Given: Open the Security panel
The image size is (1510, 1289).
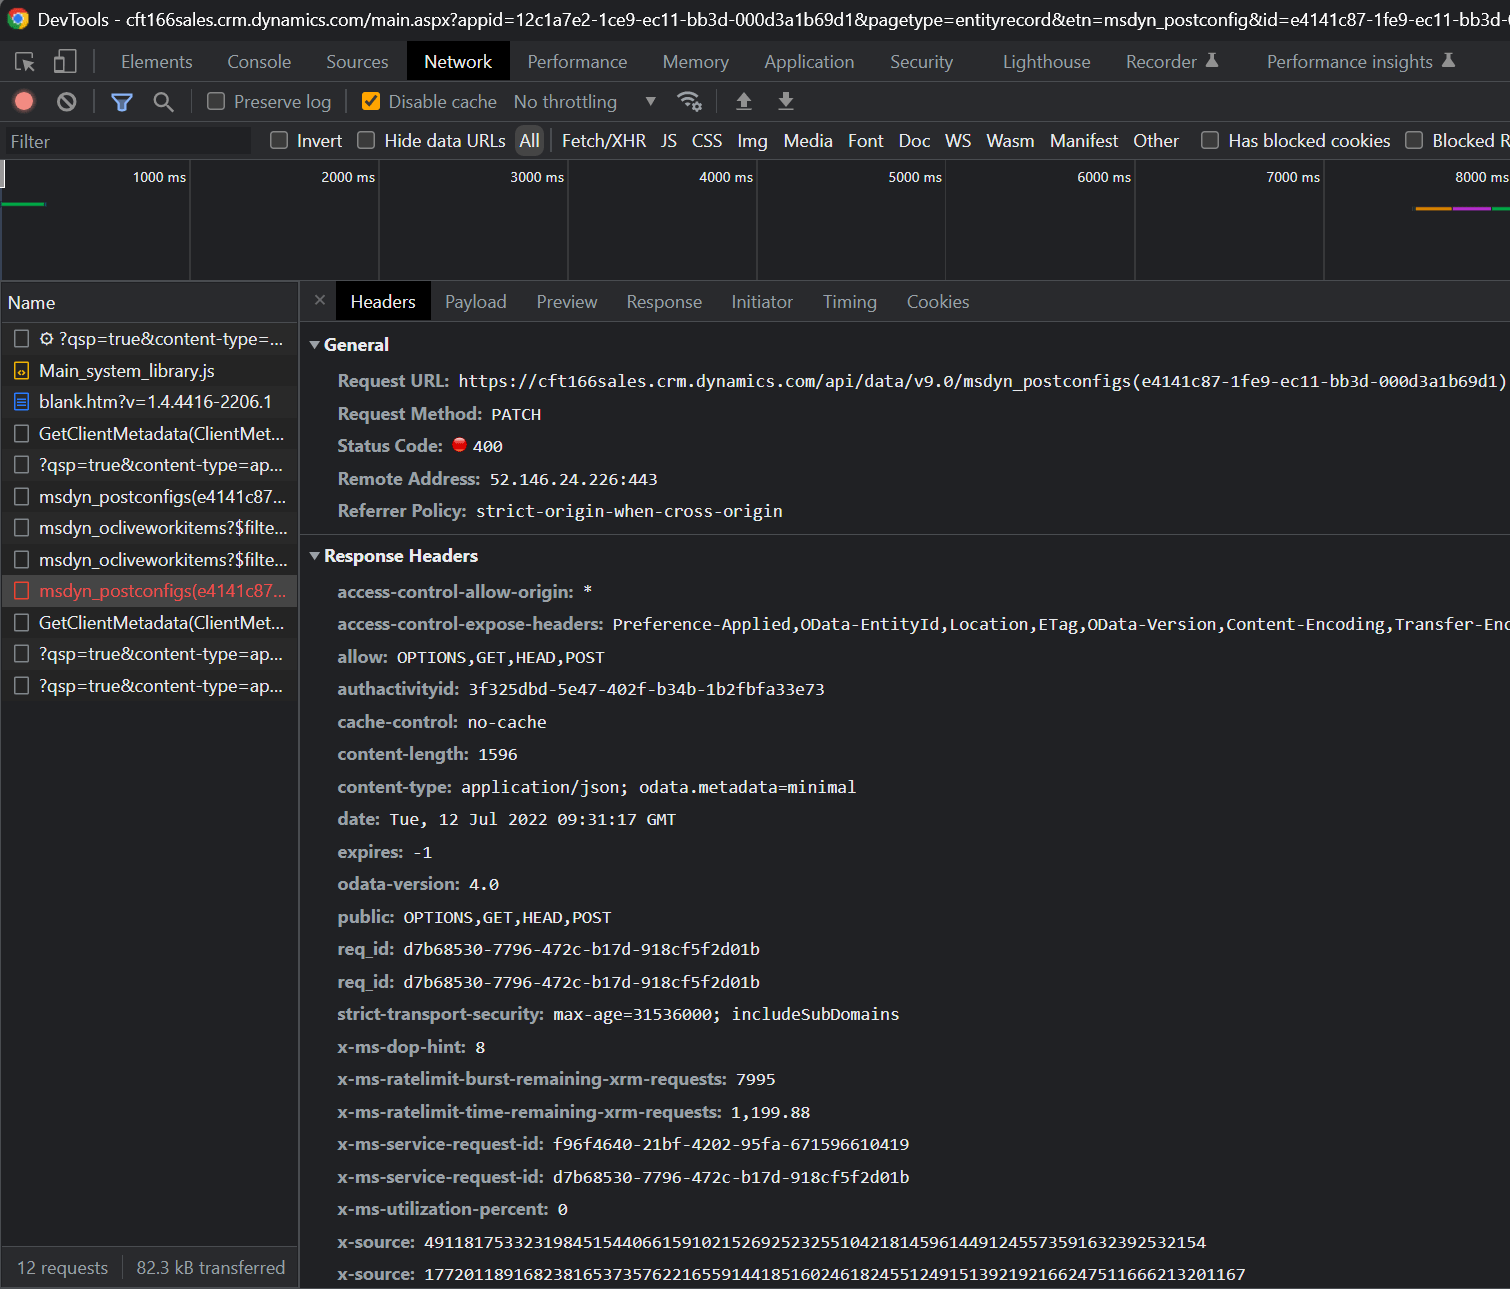Looking at the screenshot, I should click(x=921, y=62).
